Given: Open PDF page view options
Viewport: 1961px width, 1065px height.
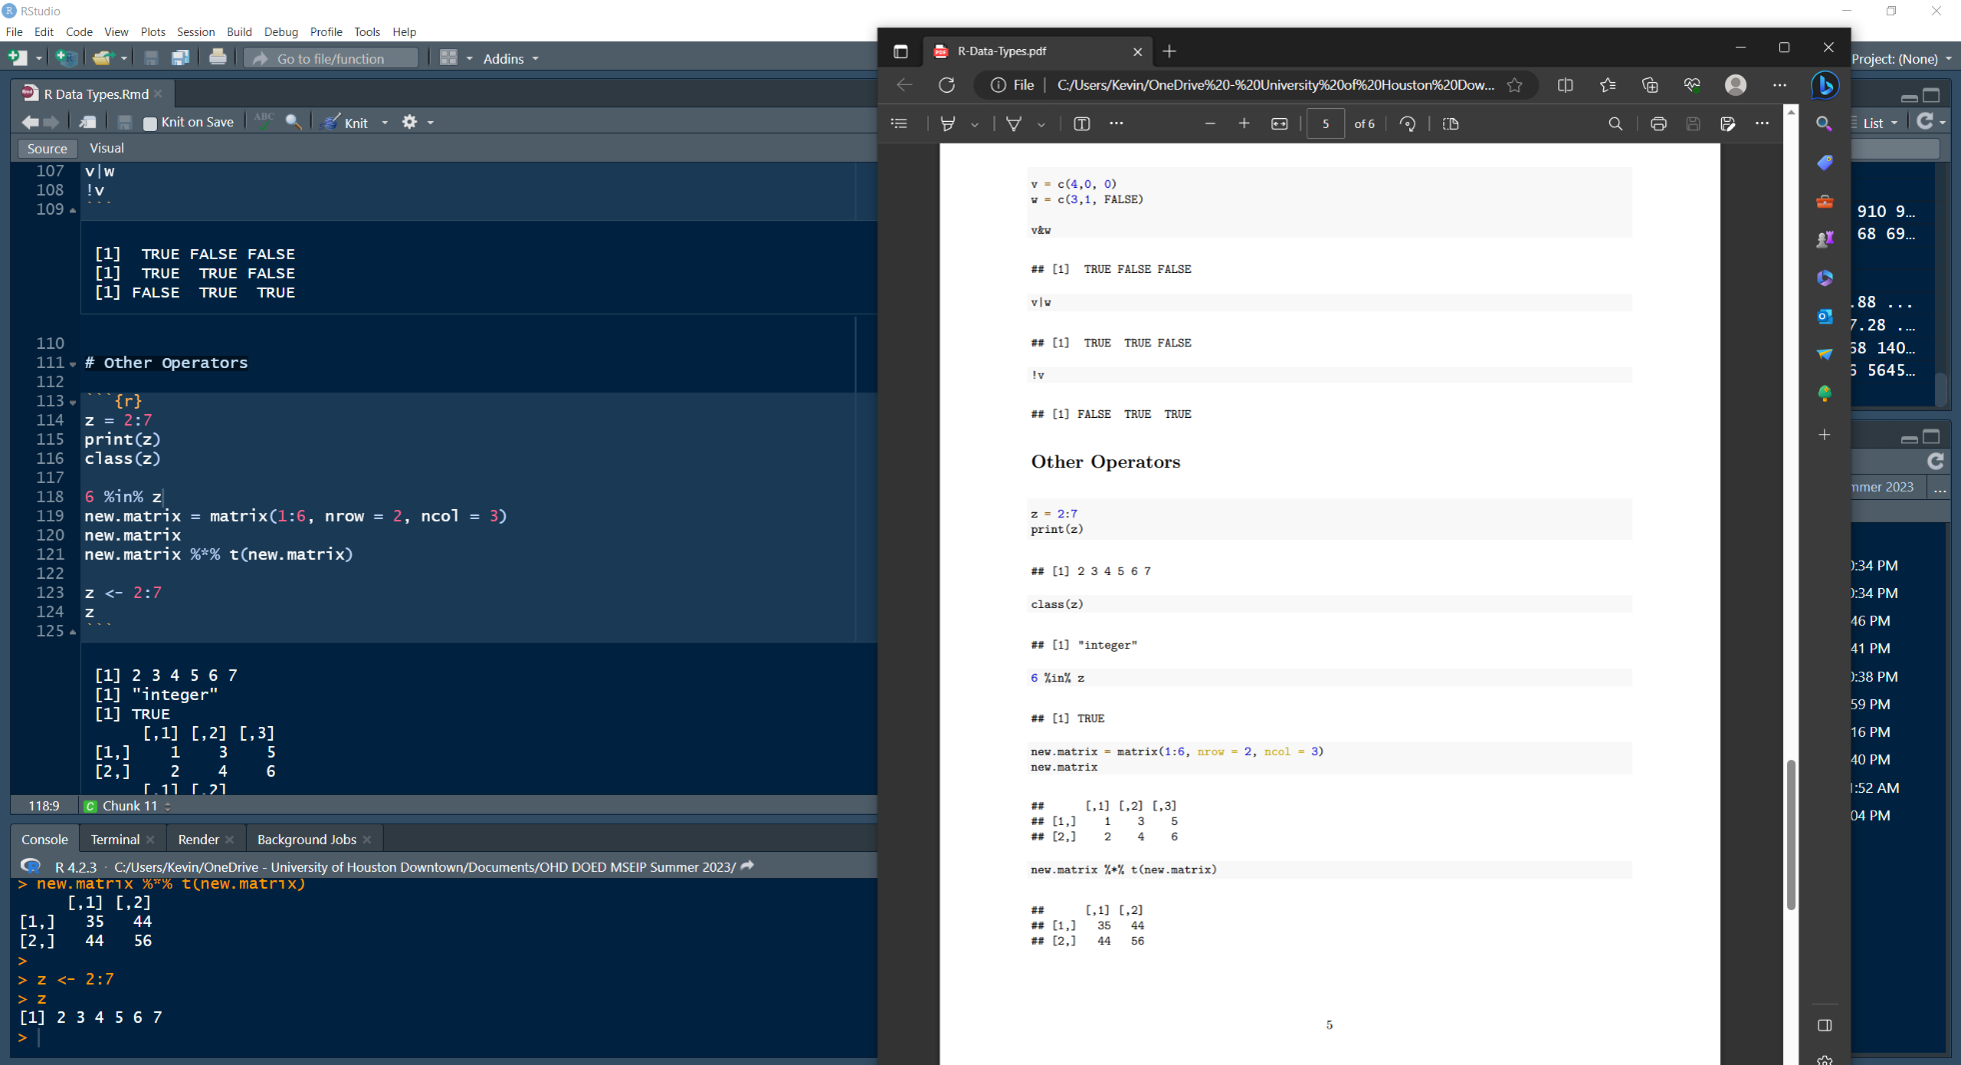Looking at the screenshot, I should 1451,124.
